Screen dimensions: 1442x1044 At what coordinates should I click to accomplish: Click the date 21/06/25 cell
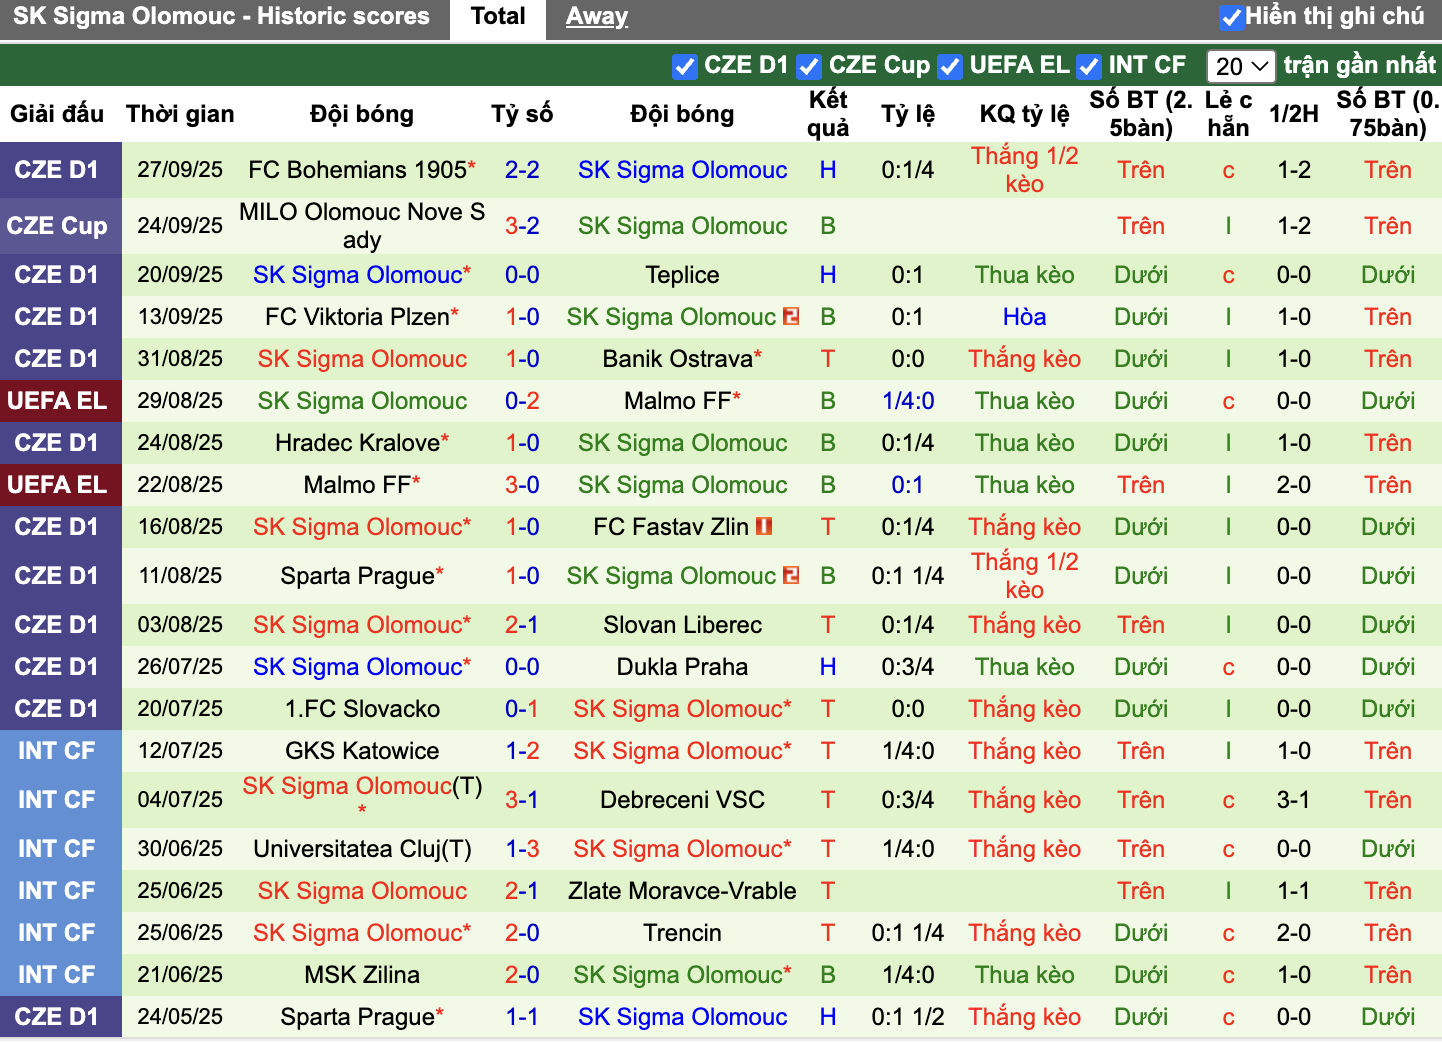(x=180, y=975)
